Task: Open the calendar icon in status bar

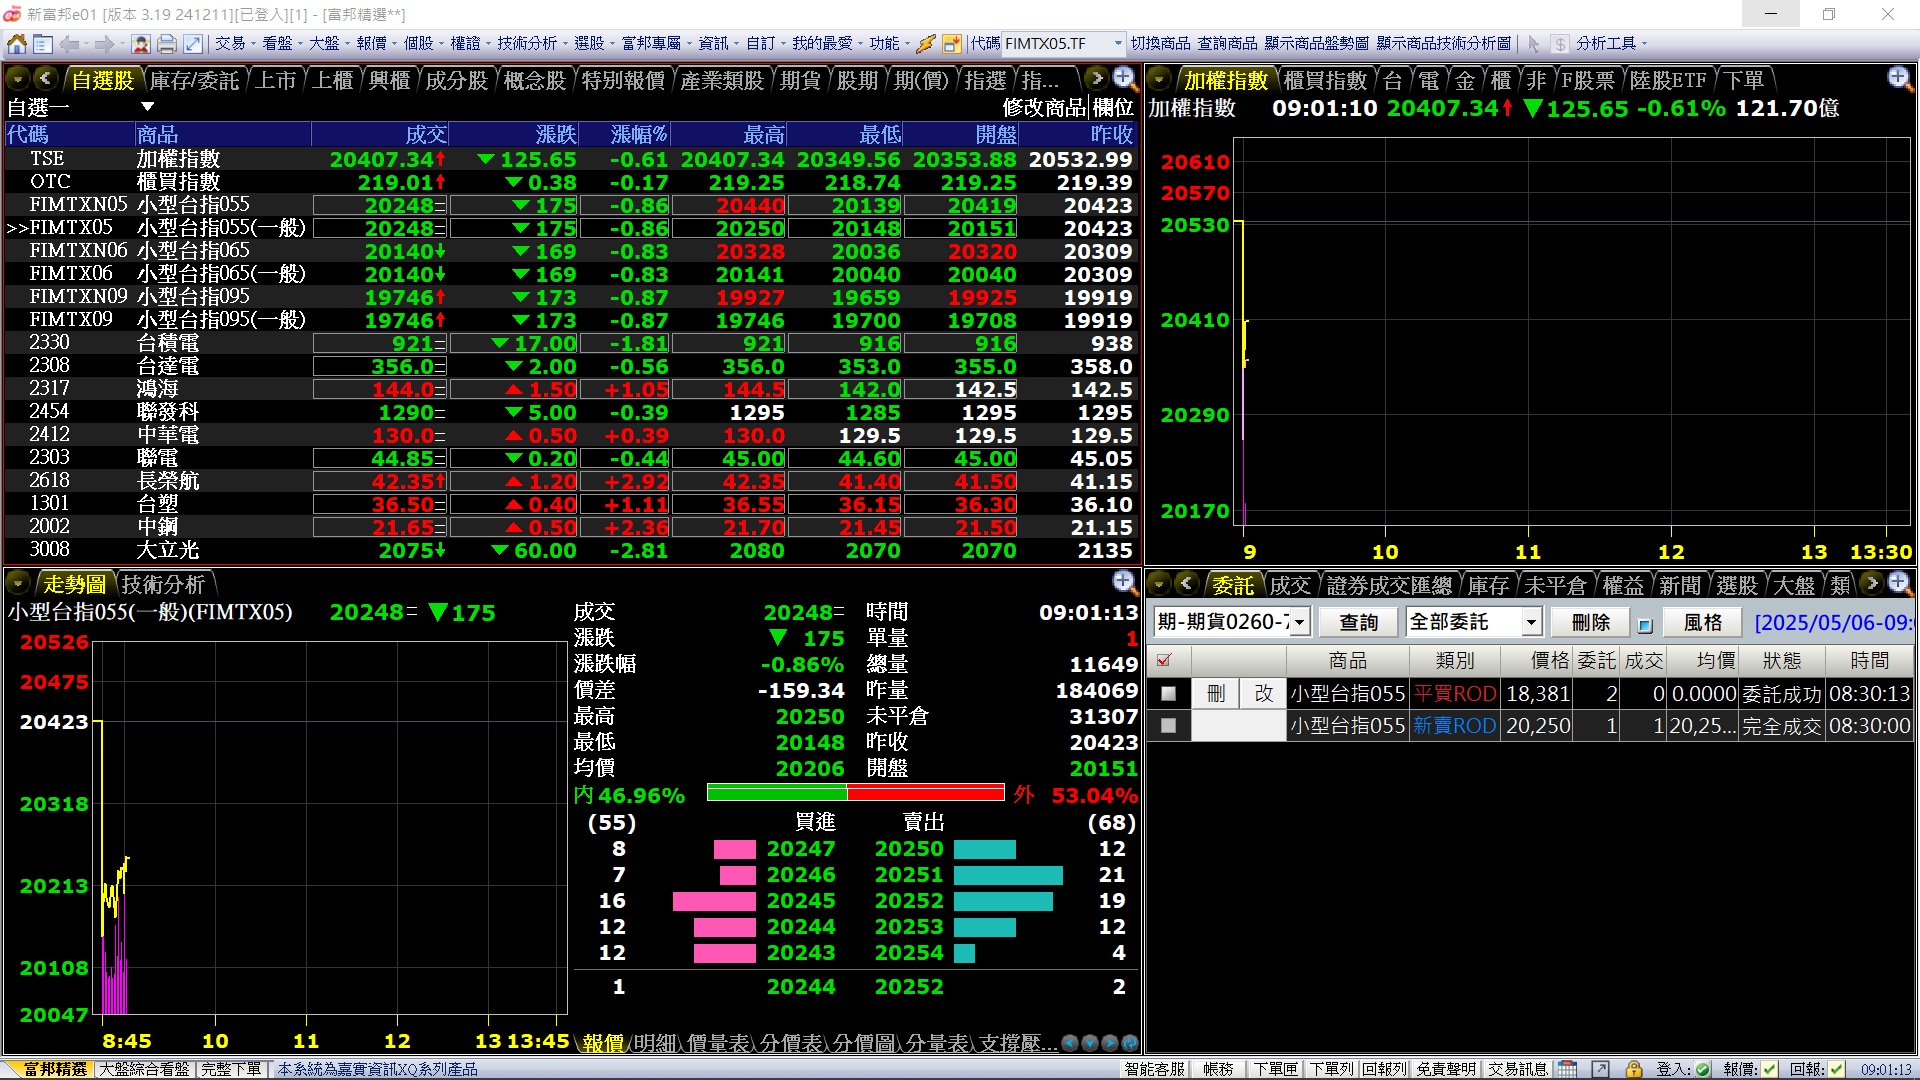Action: tap(1568, 1069)
